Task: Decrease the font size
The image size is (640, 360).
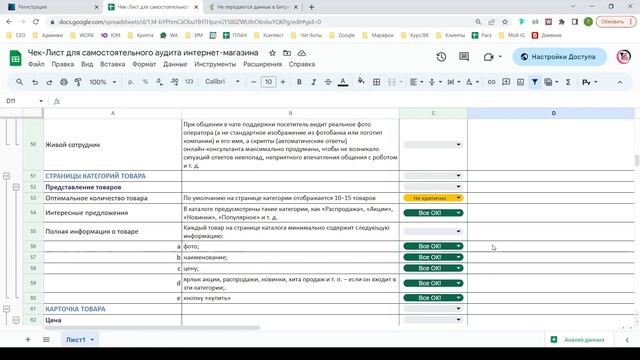Action: click(253, 82)
